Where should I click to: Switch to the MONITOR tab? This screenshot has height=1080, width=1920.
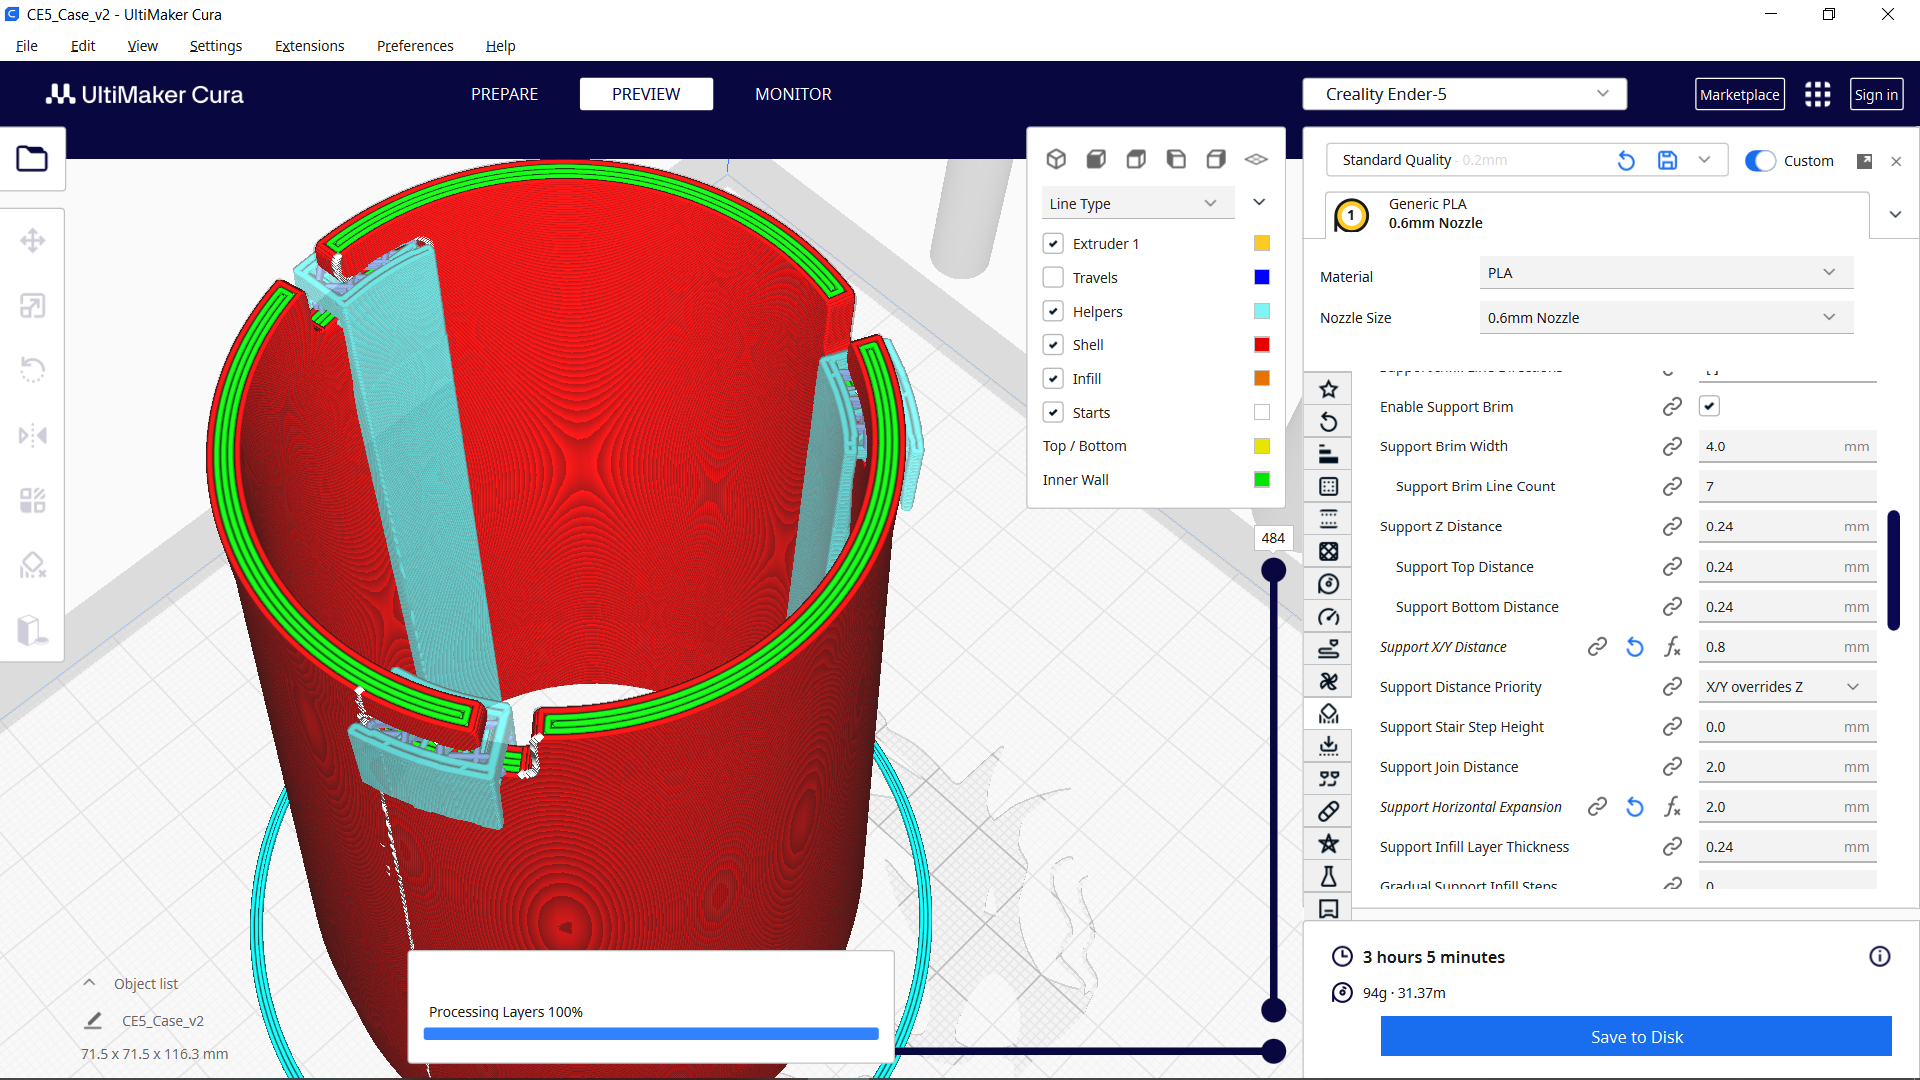(793, 93)
